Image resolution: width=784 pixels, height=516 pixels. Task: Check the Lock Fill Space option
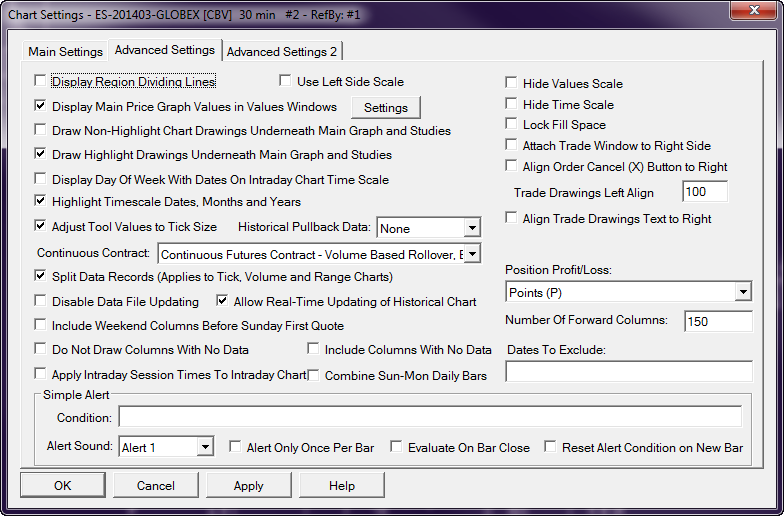(511, 124)
